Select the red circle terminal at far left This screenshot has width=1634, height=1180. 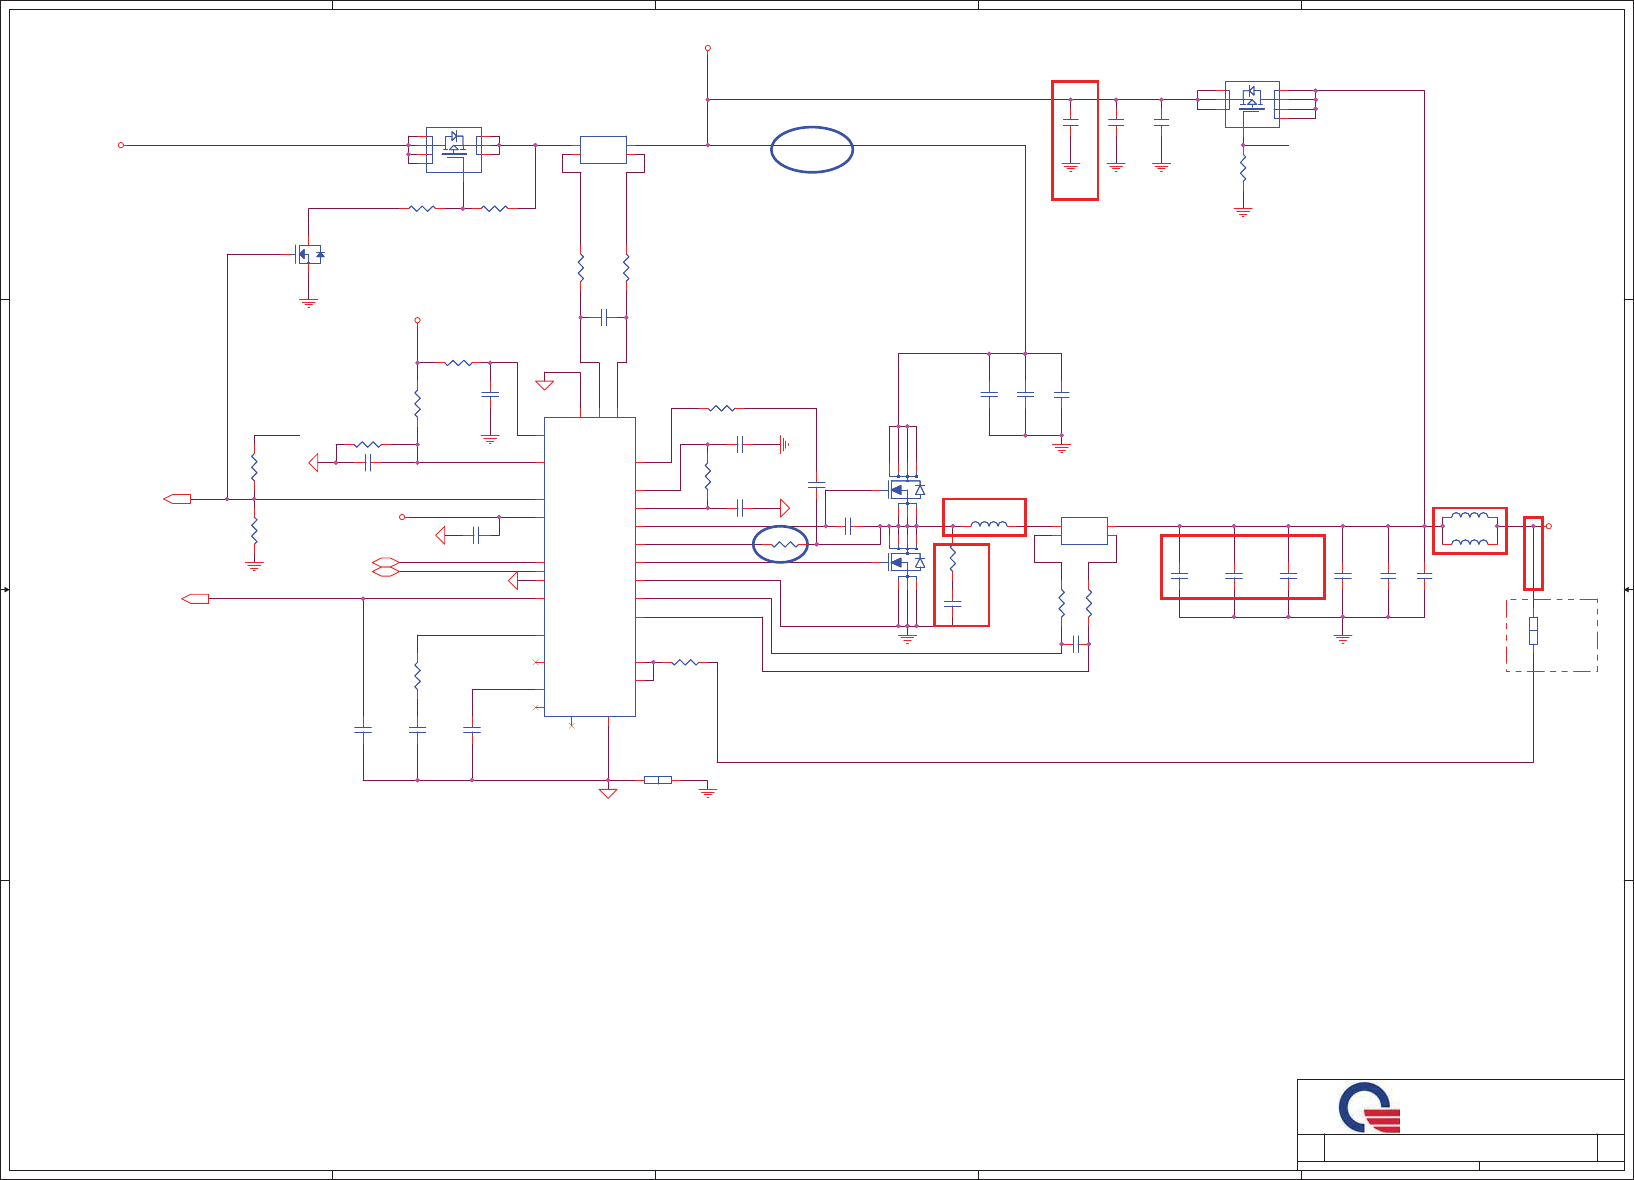tap(121, 145)
